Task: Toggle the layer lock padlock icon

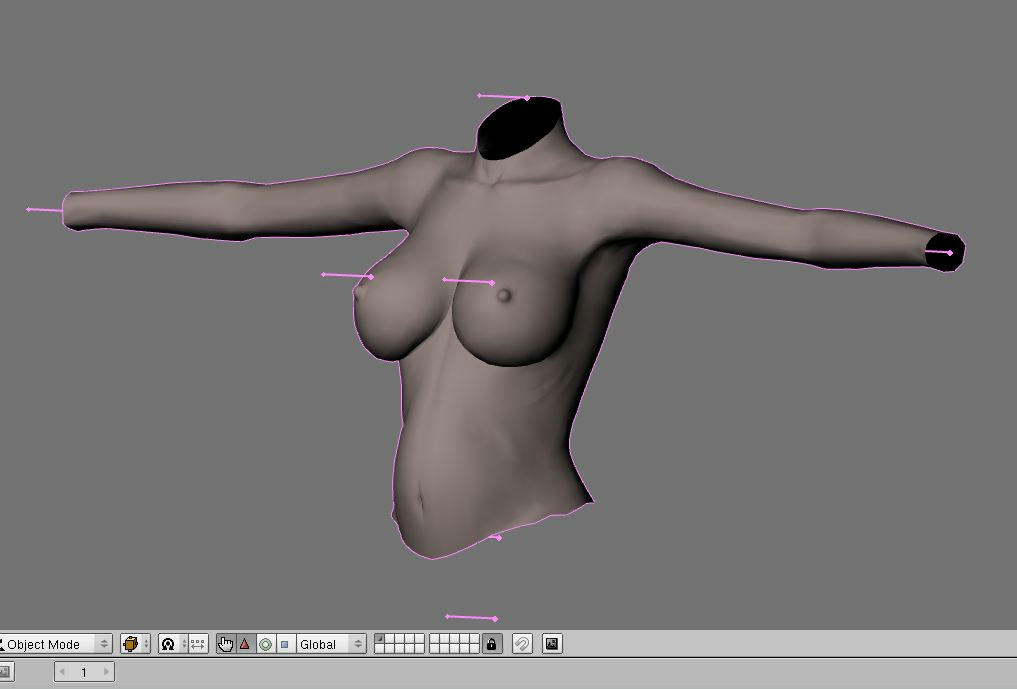Action: click(x=491, y=644)
